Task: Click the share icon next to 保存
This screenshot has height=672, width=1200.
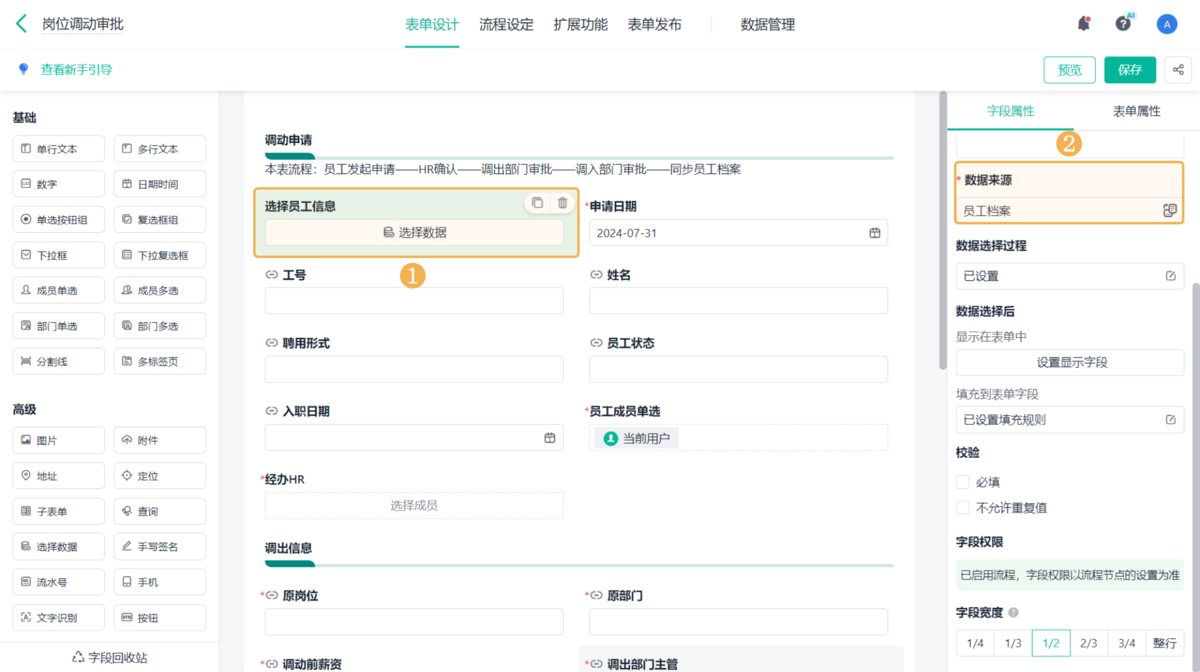Action: 1178,70
